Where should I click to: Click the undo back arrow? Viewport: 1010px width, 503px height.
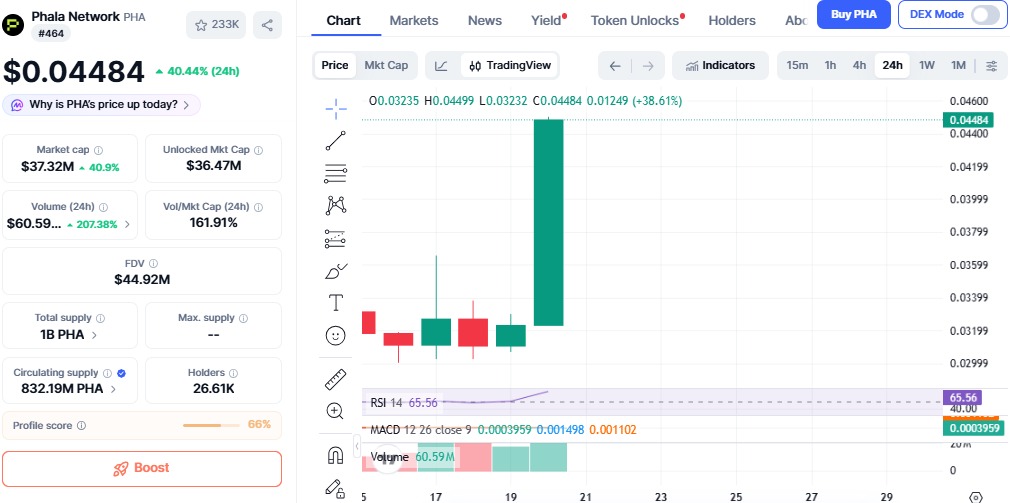point(615,66)
